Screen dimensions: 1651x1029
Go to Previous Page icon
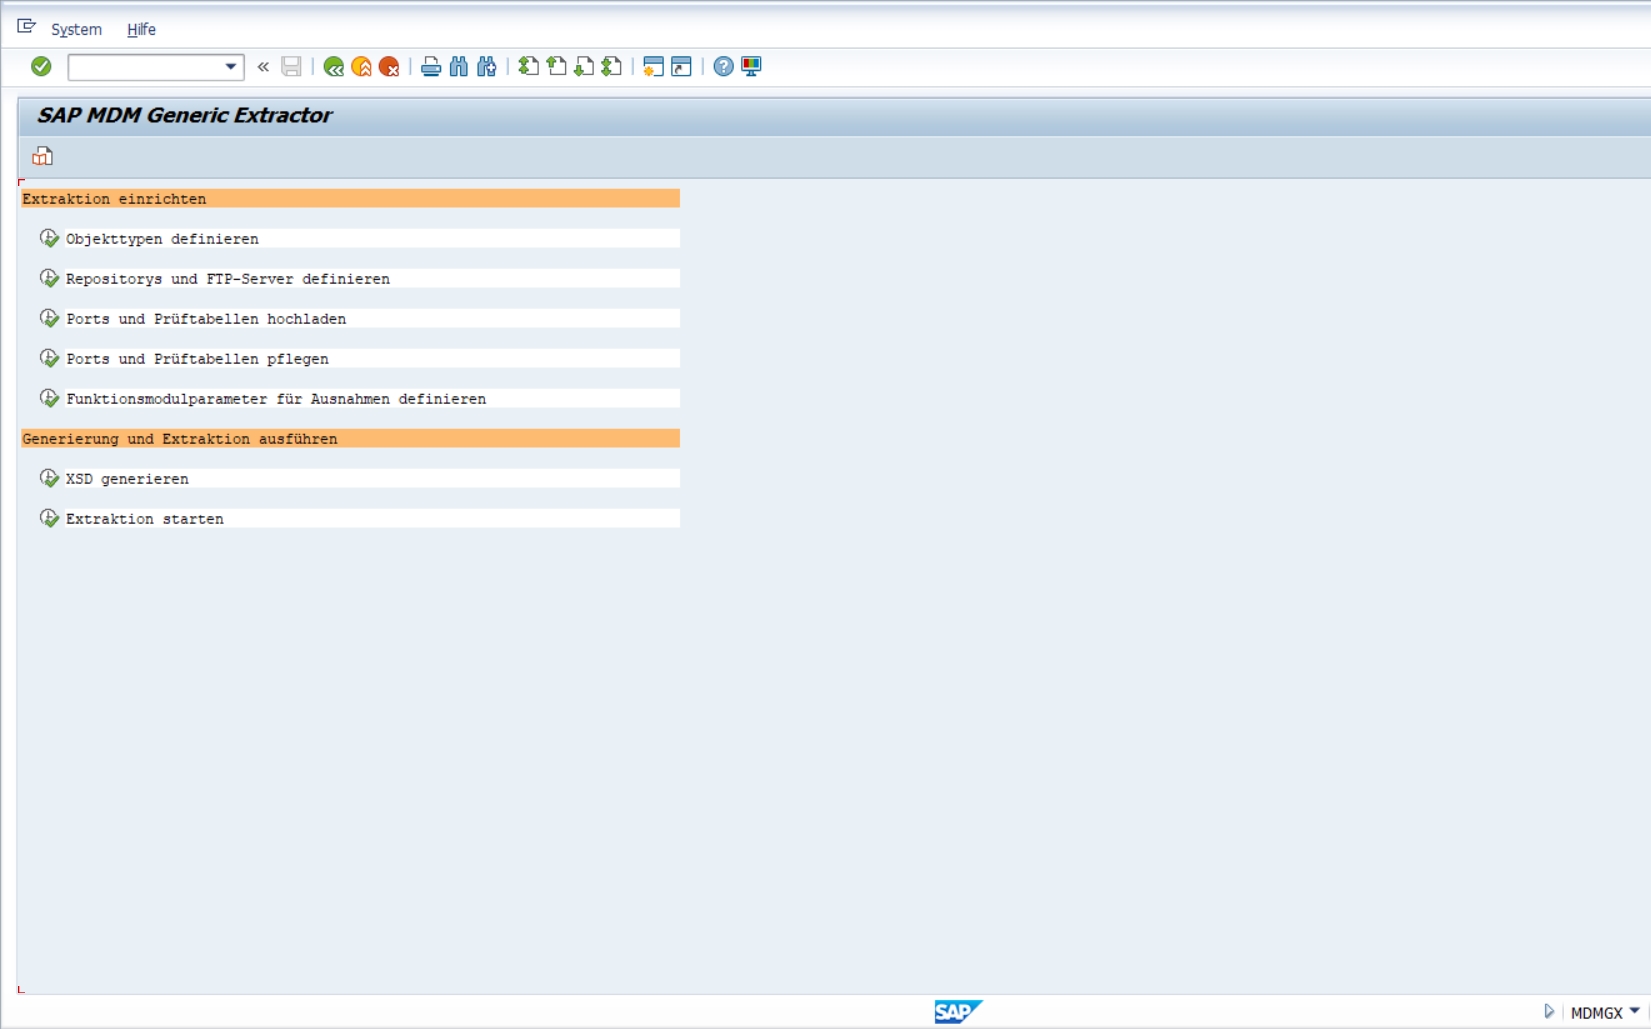pos(556,67)
